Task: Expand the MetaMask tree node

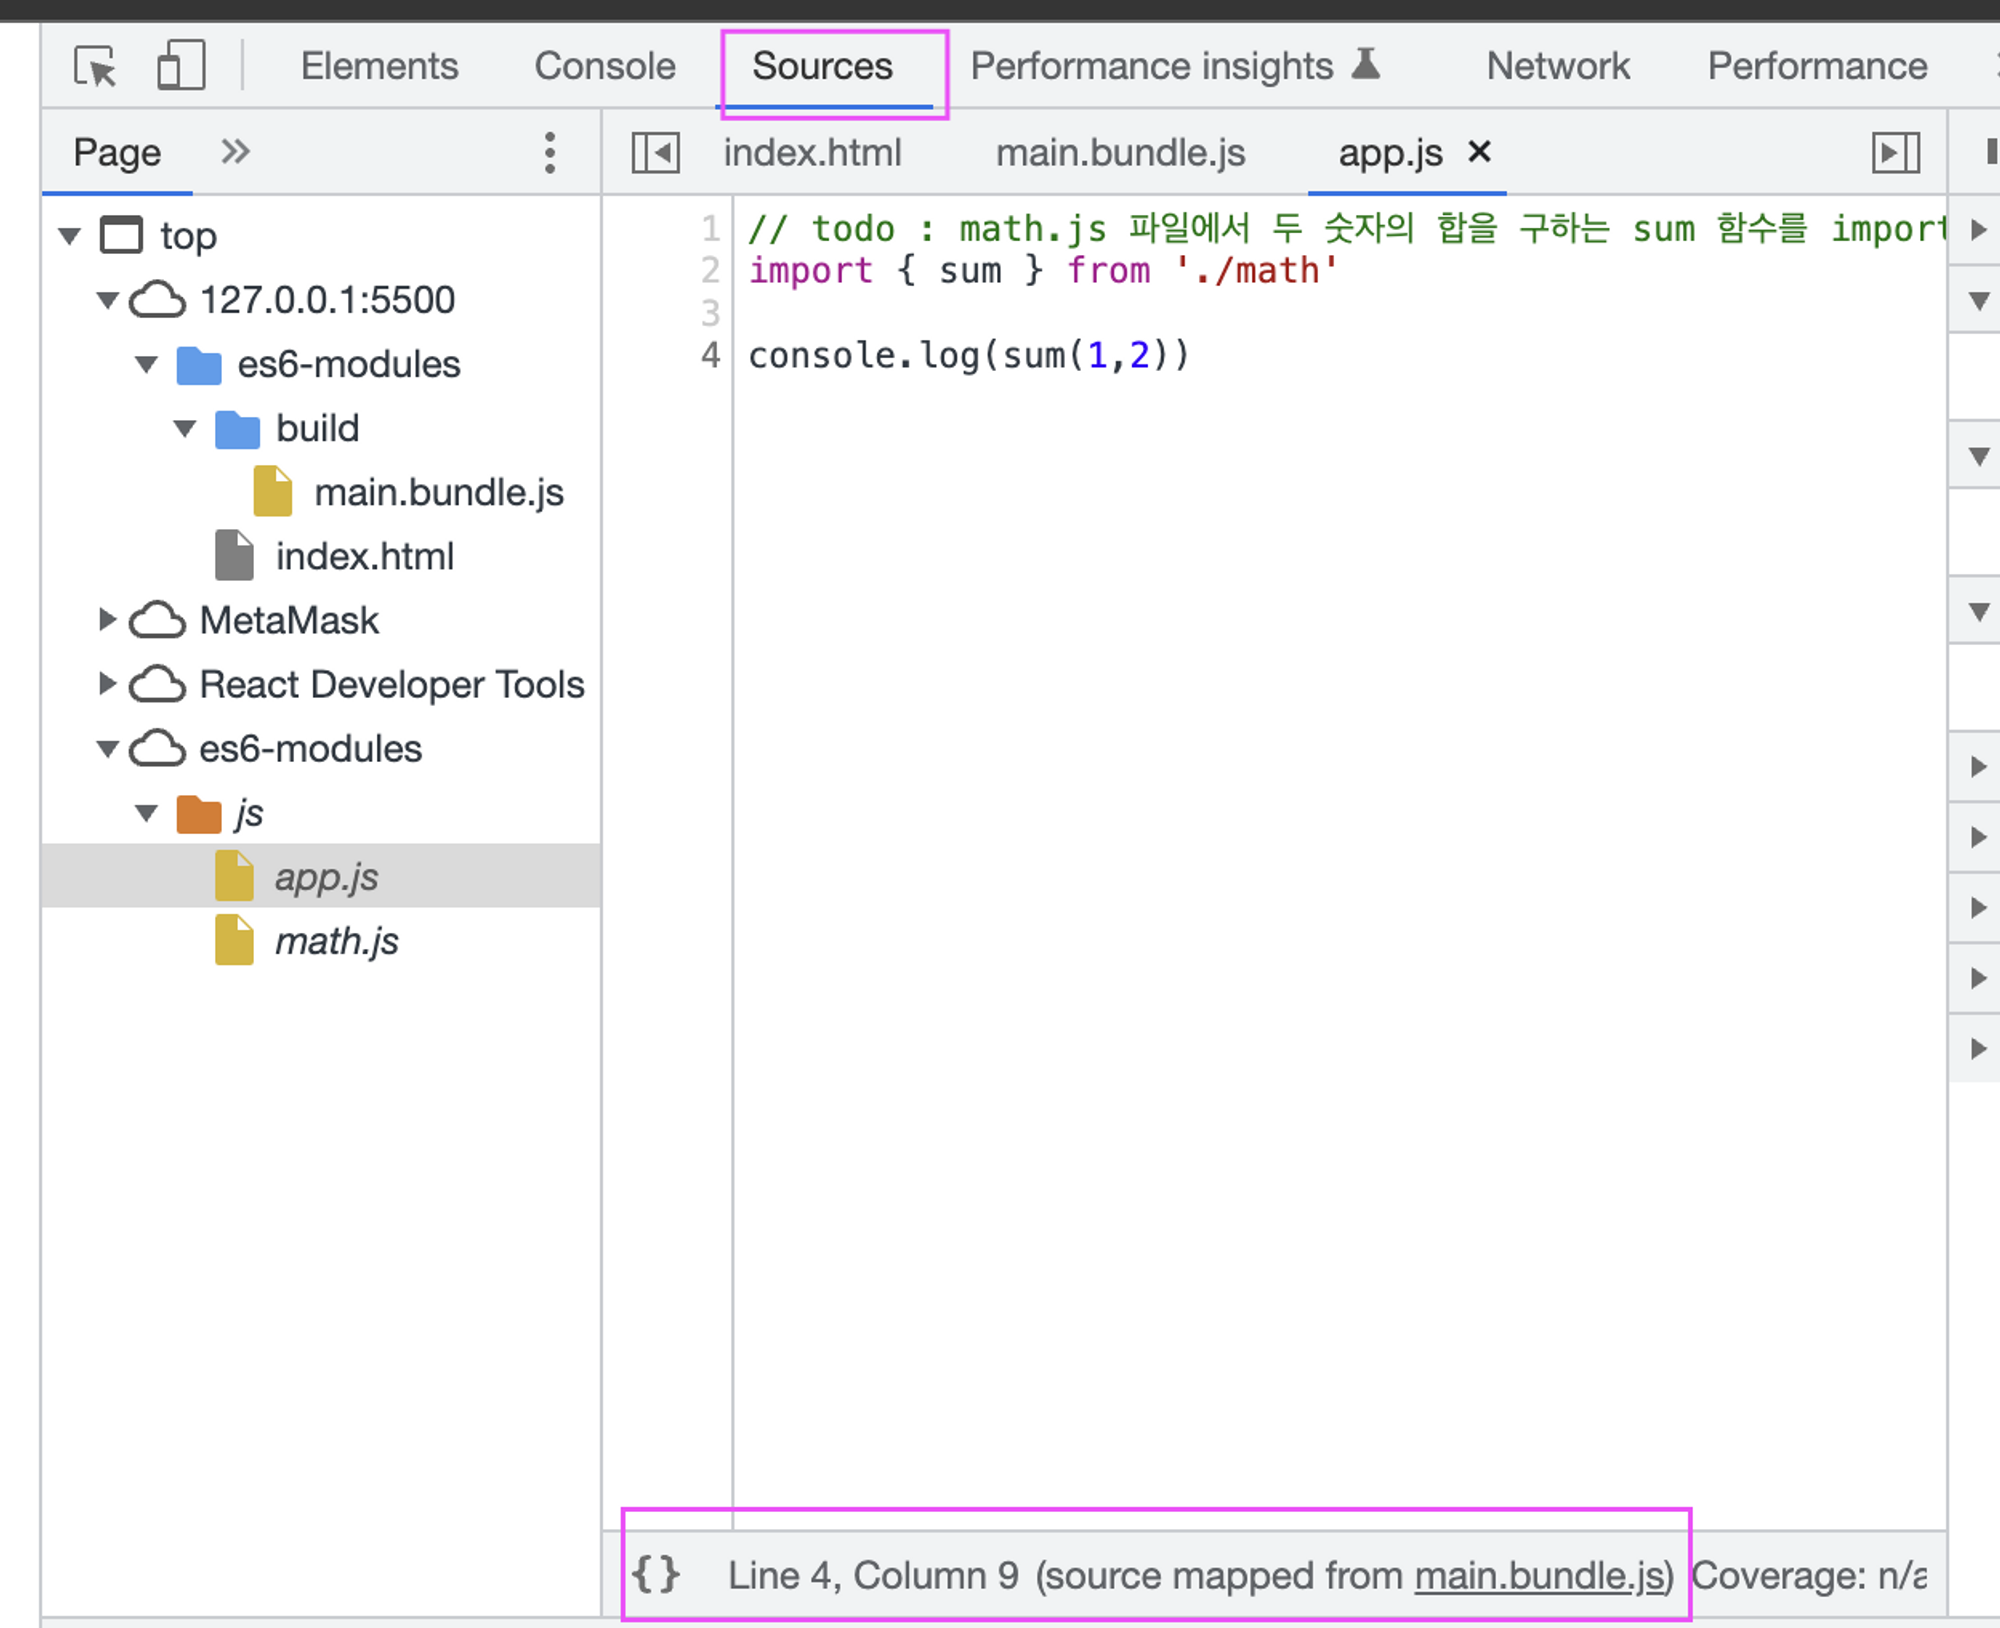Action: tap(107, 620)
